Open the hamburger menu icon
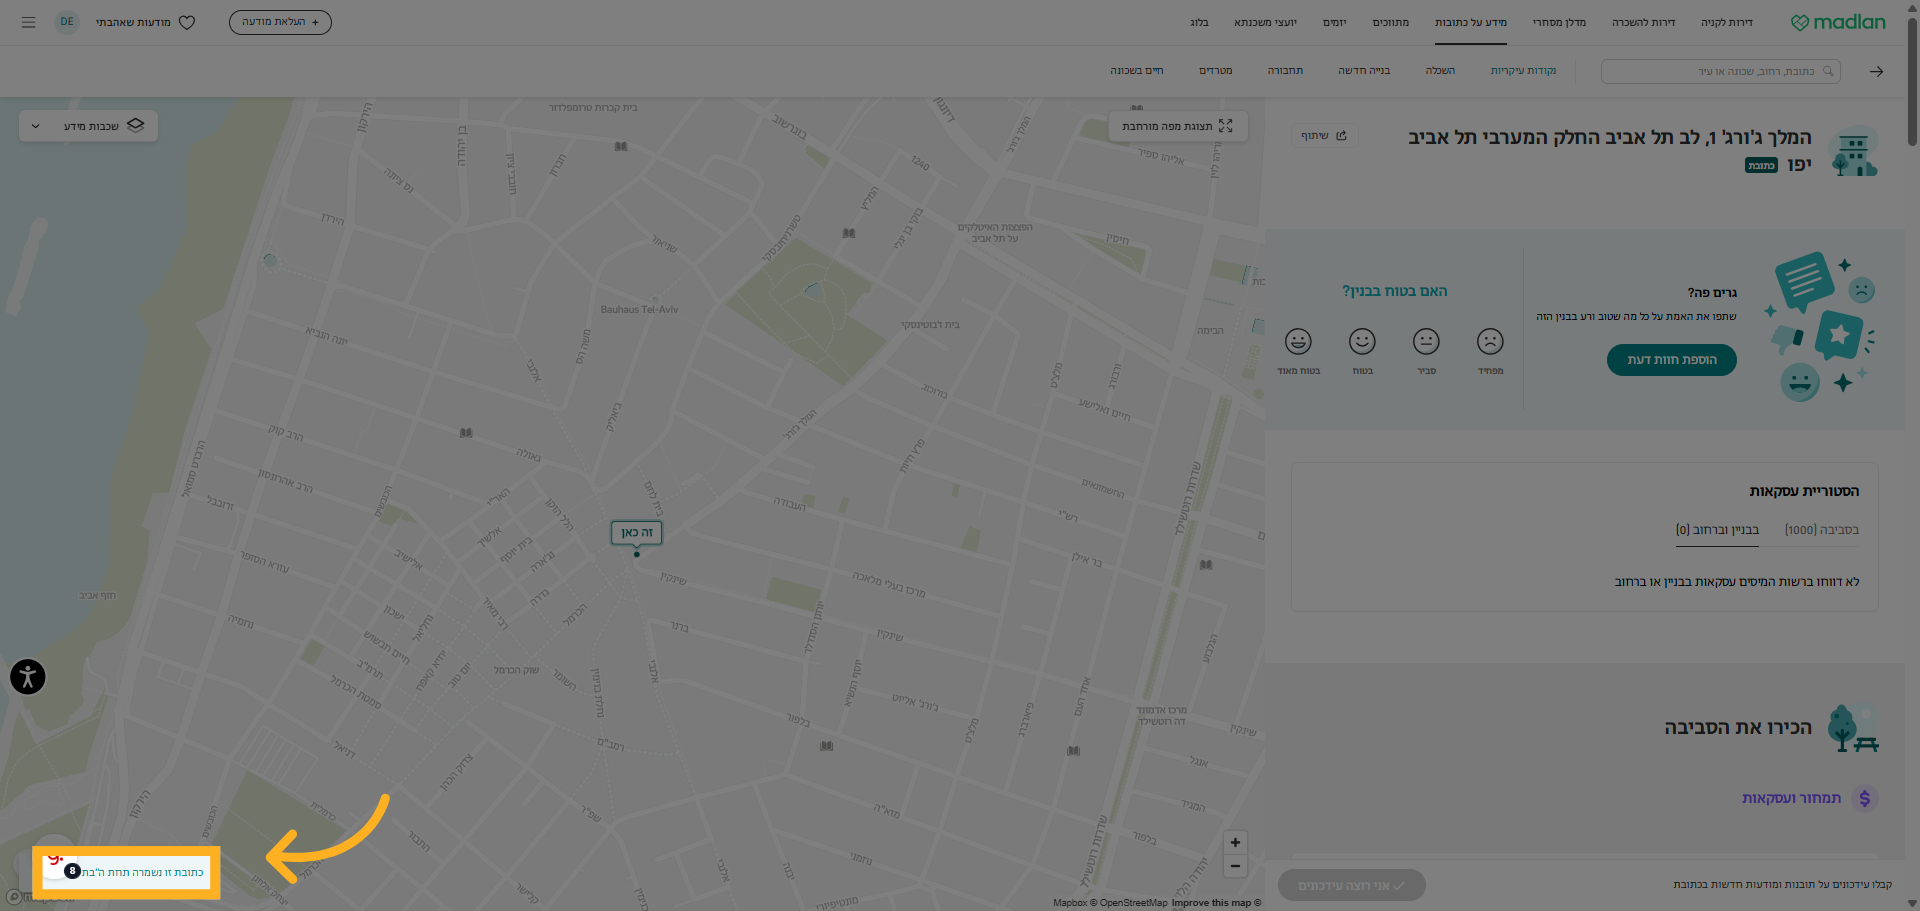 (x=28, y=22)
